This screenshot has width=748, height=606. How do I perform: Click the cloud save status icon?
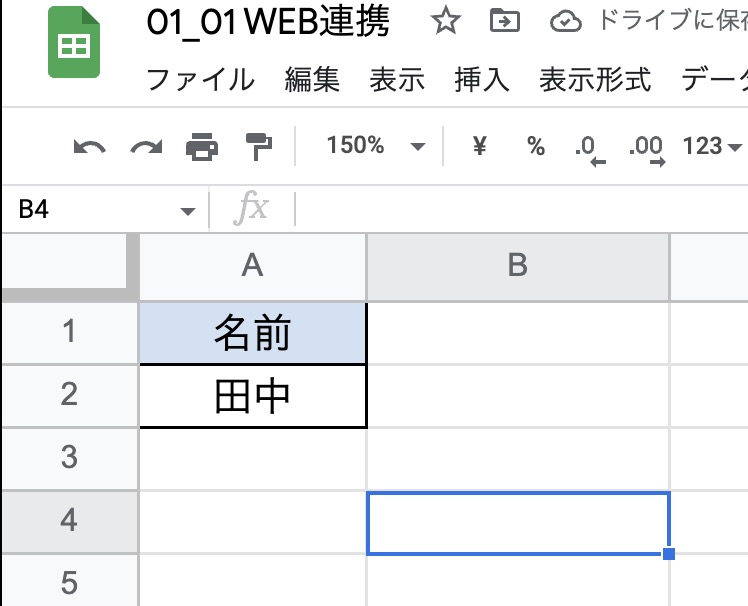click(x=565, y=21)
